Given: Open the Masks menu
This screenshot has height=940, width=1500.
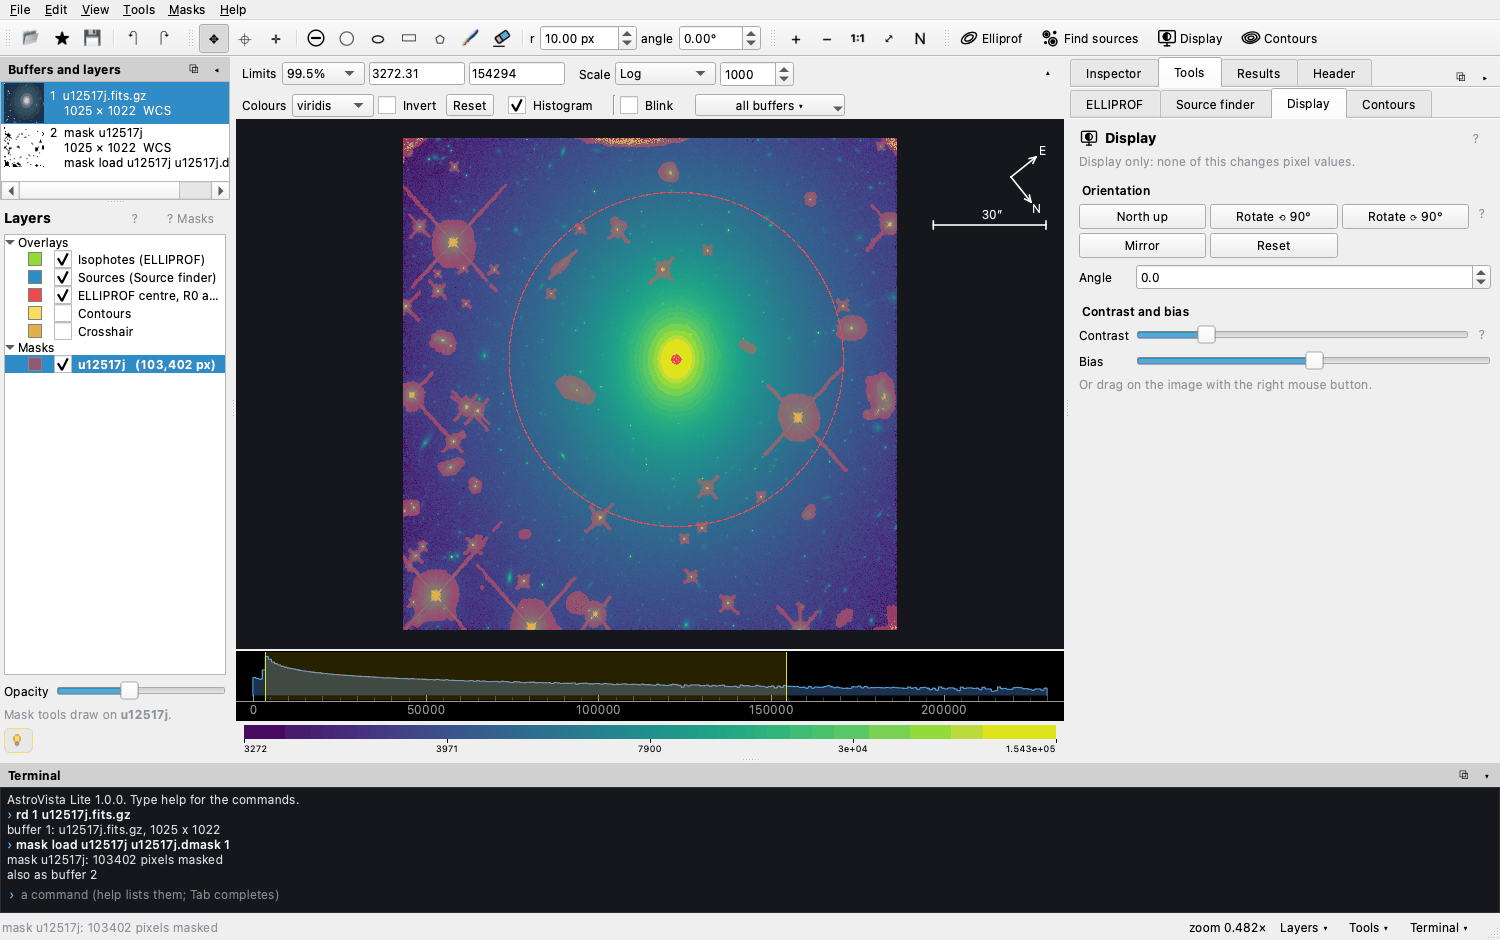Looking at the screenshot, I should (x=187, y=9).
